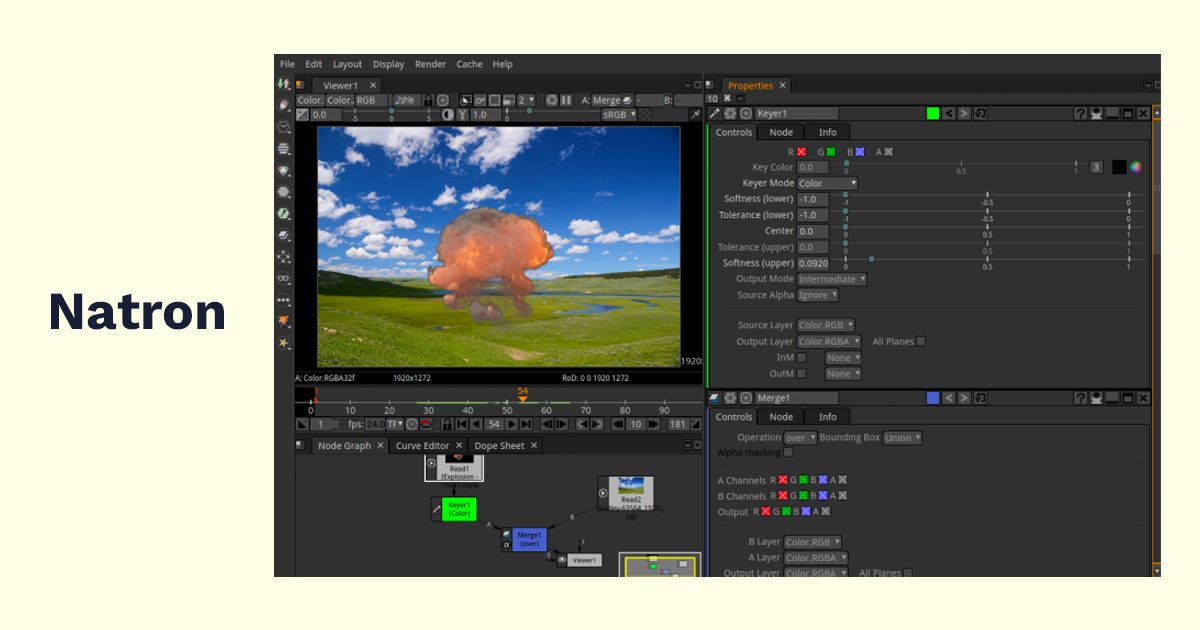
Task: Toggle Keyer1 red channel checkbox
Action: point(802,152)
